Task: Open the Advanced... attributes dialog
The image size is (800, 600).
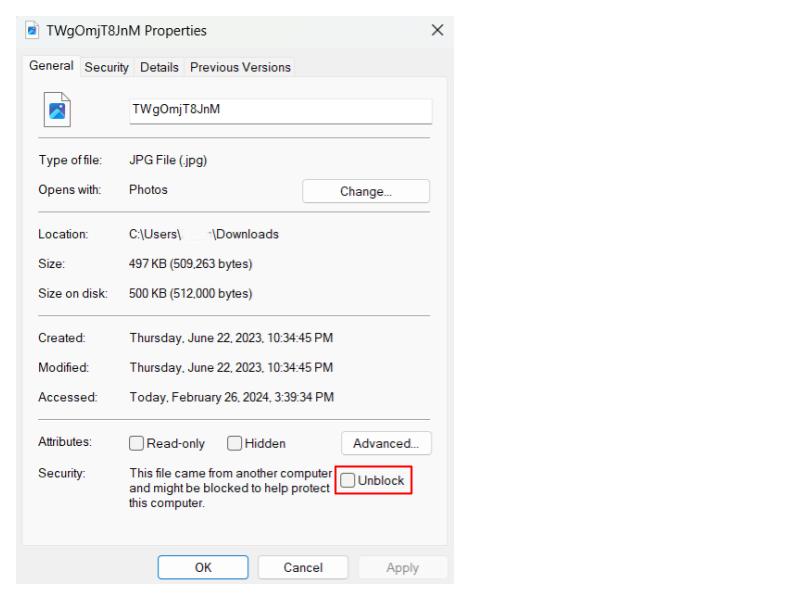Action: coord(385,443)
